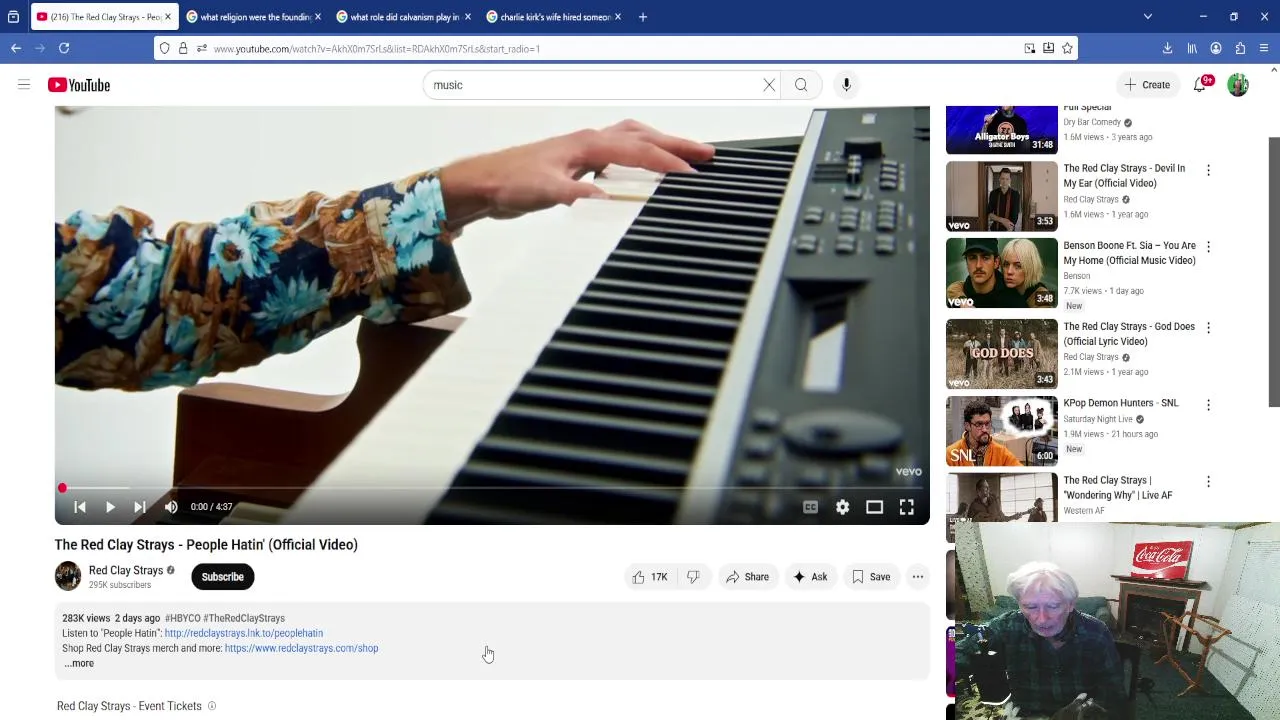Open notifications bell
The height and width of the screenshot is (720, 1280).
click(1200, 85)
